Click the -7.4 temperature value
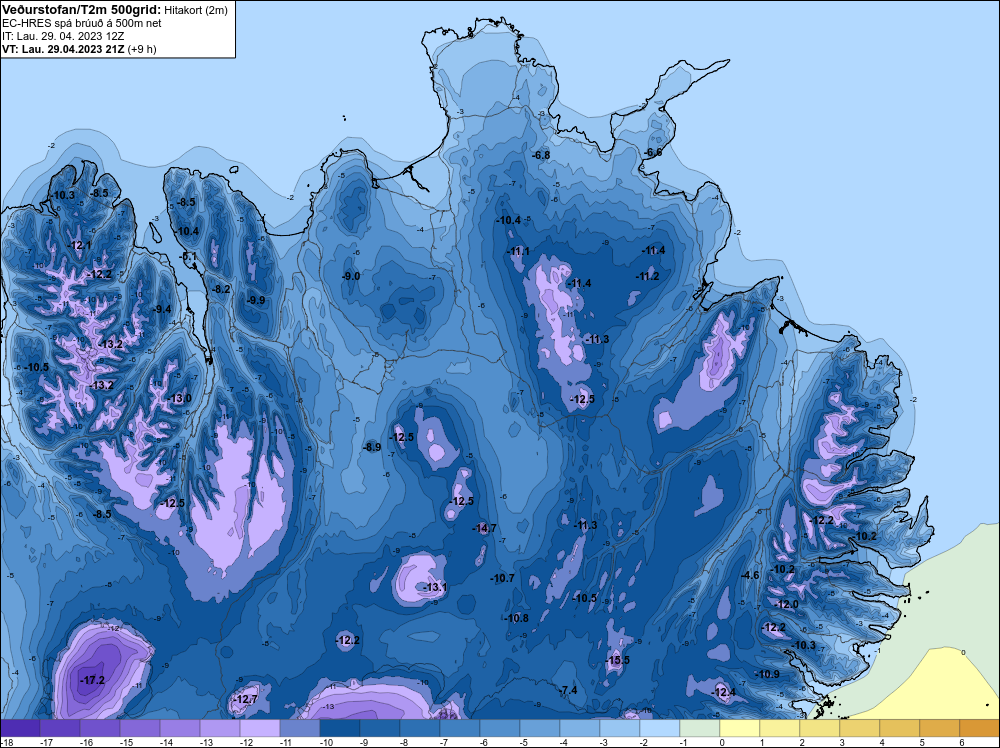Screen dimensions: 1000x748 coord(568,691)
